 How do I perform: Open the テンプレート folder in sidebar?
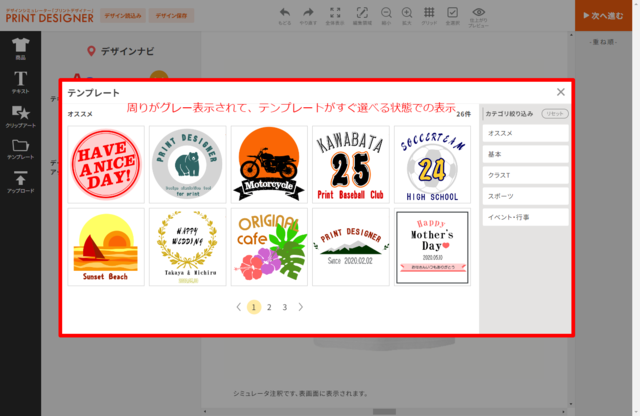20,149
